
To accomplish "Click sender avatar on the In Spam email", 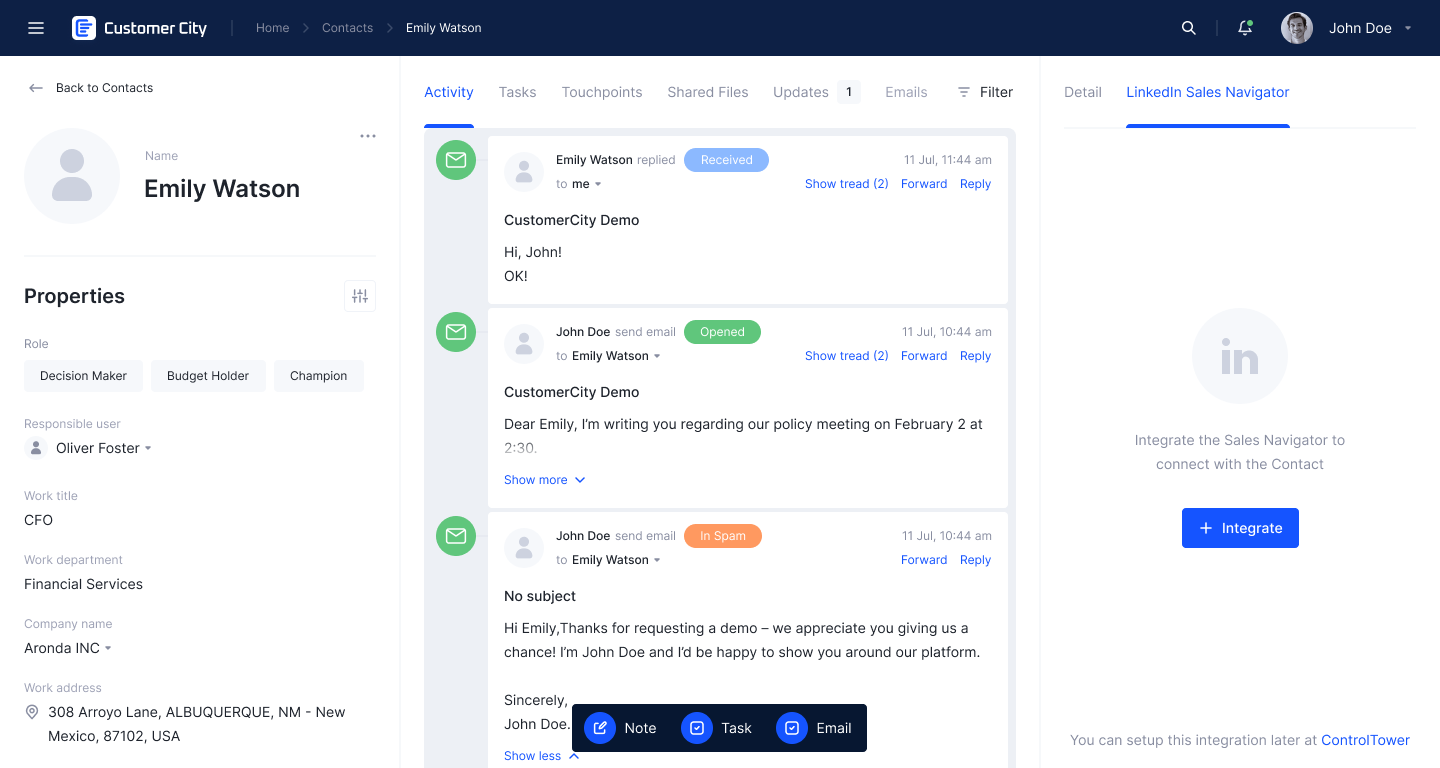I will (x=524, y=548).
